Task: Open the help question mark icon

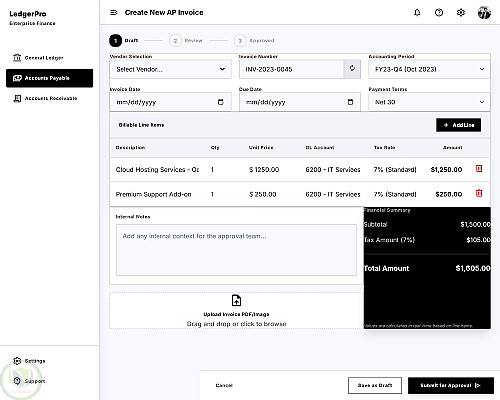Action: pos(439,13)
